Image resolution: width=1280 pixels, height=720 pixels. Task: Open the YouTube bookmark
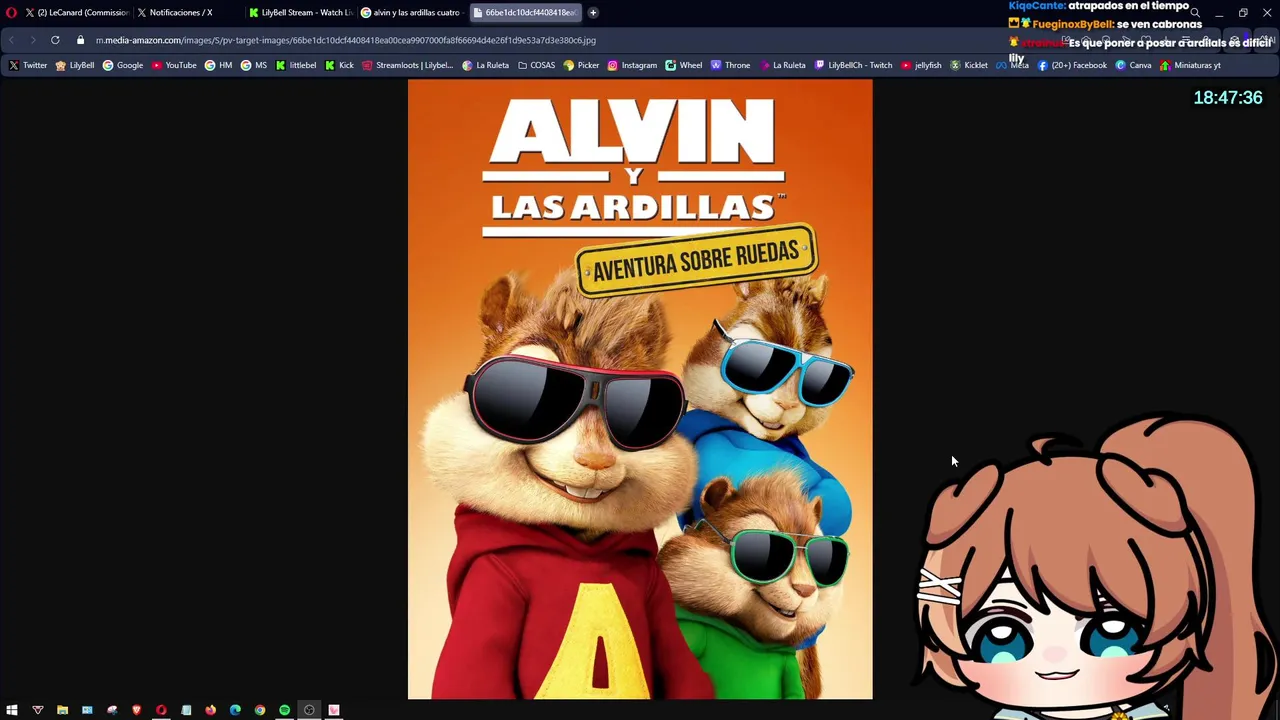174,65
